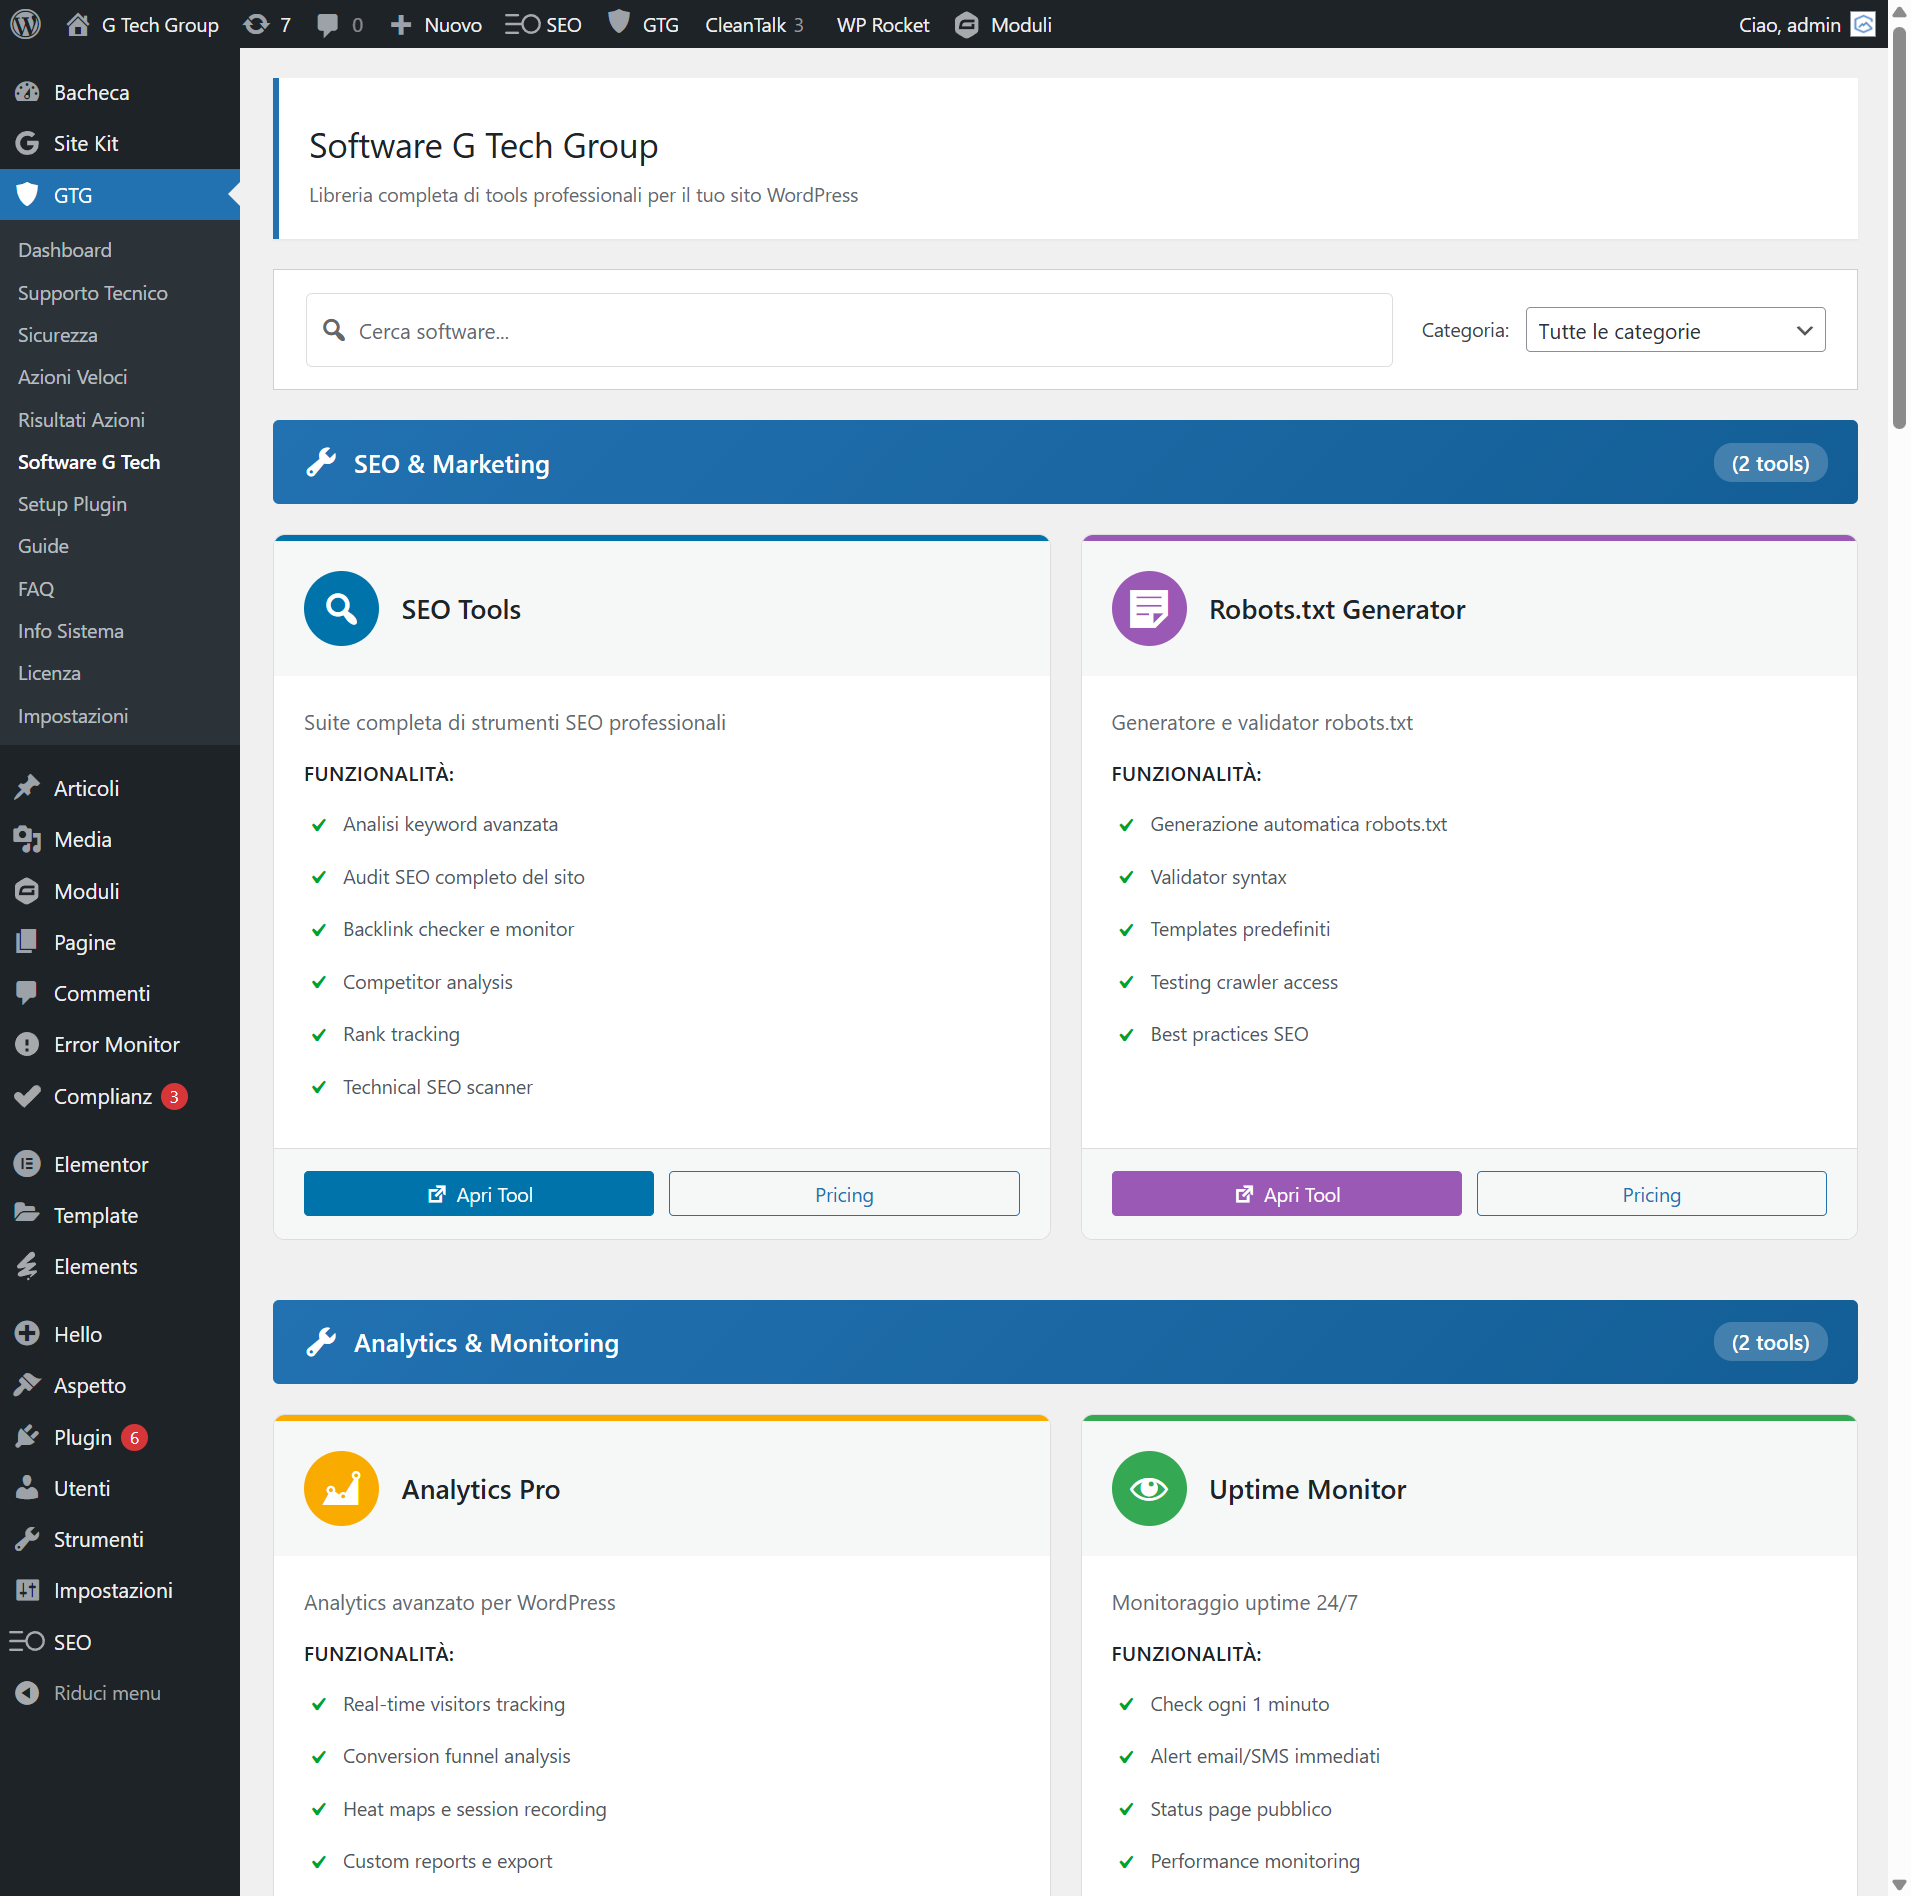
Task: Click the page vertical scrollbar
Action: point(1899,230)
